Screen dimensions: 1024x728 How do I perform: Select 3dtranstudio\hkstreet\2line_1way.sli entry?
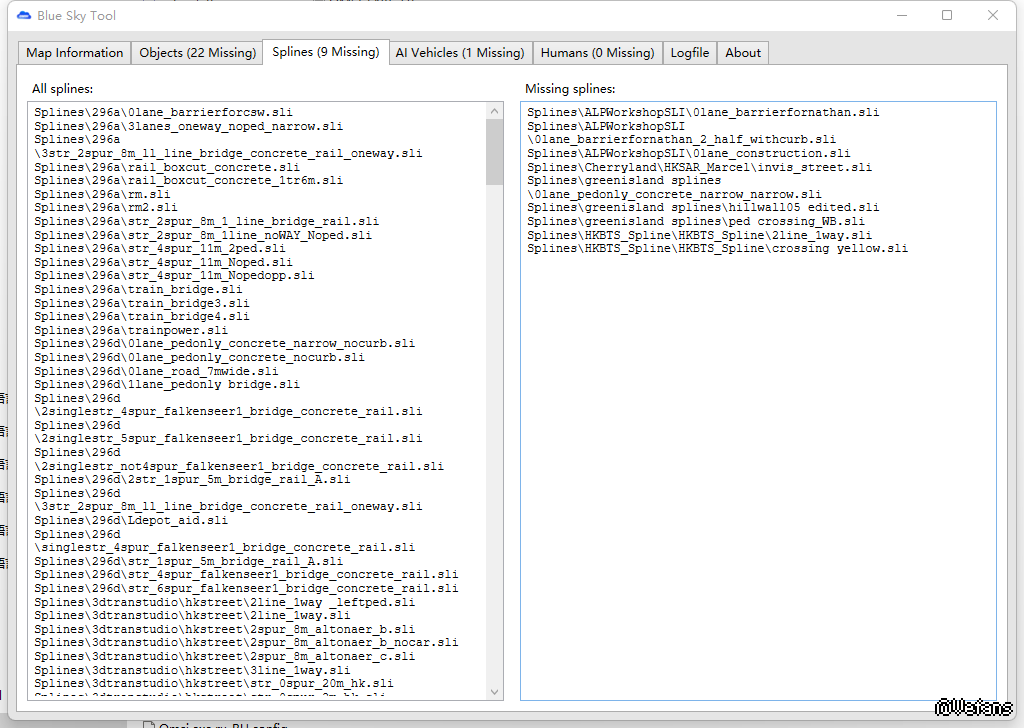[192, 615]
